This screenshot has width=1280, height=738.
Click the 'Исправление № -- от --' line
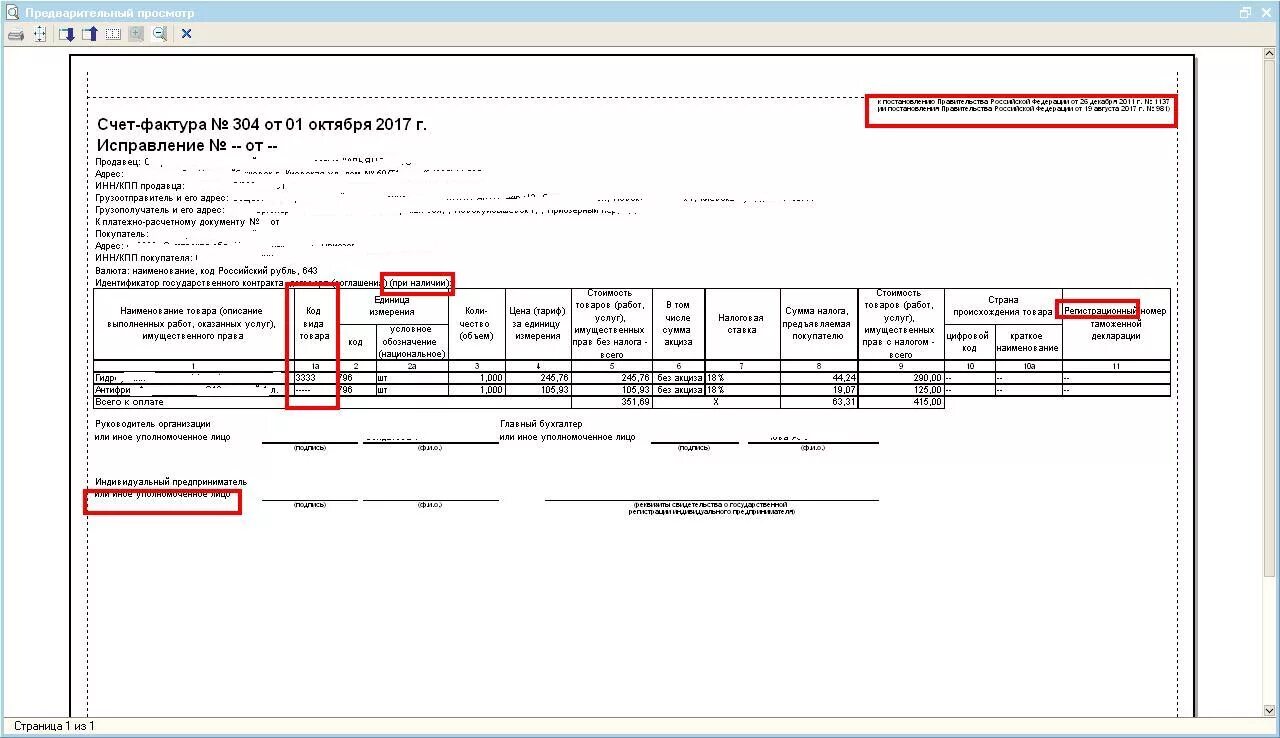187,146
